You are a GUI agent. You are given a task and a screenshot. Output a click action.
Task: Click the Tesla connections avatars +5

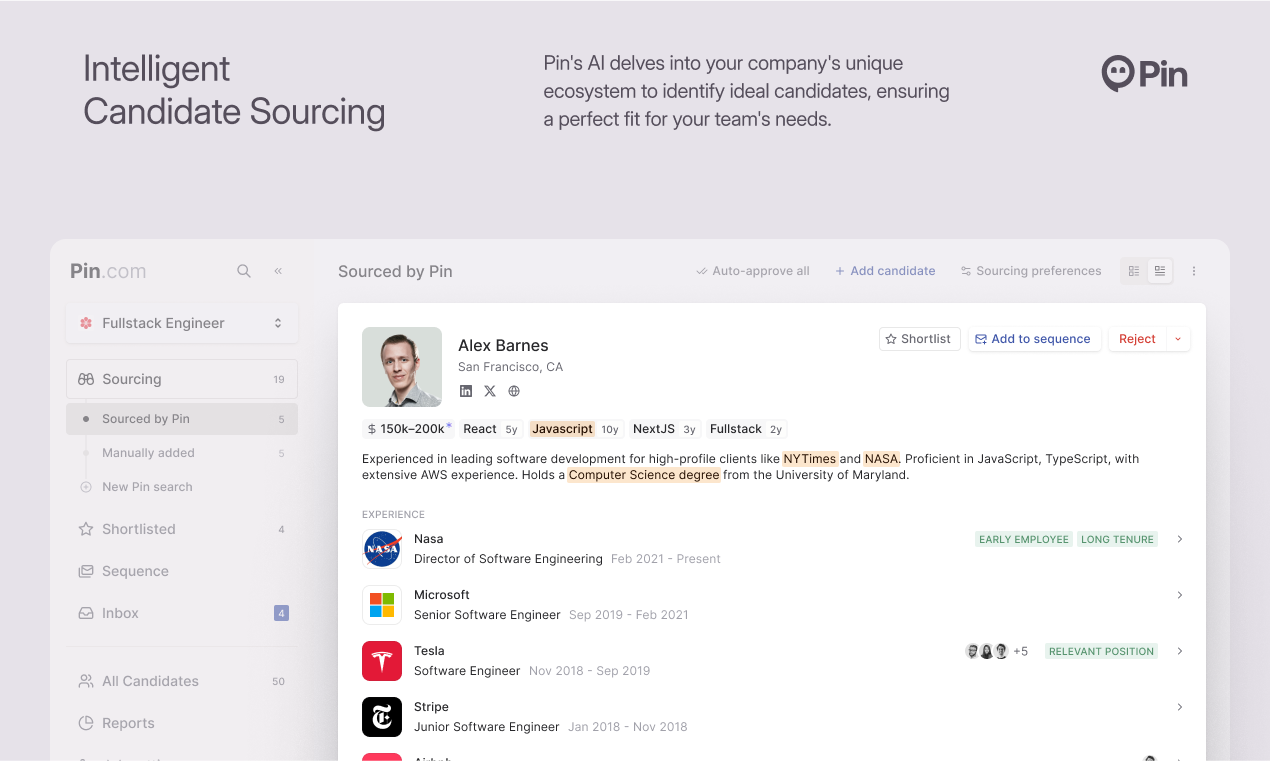[x=996, y=651]
